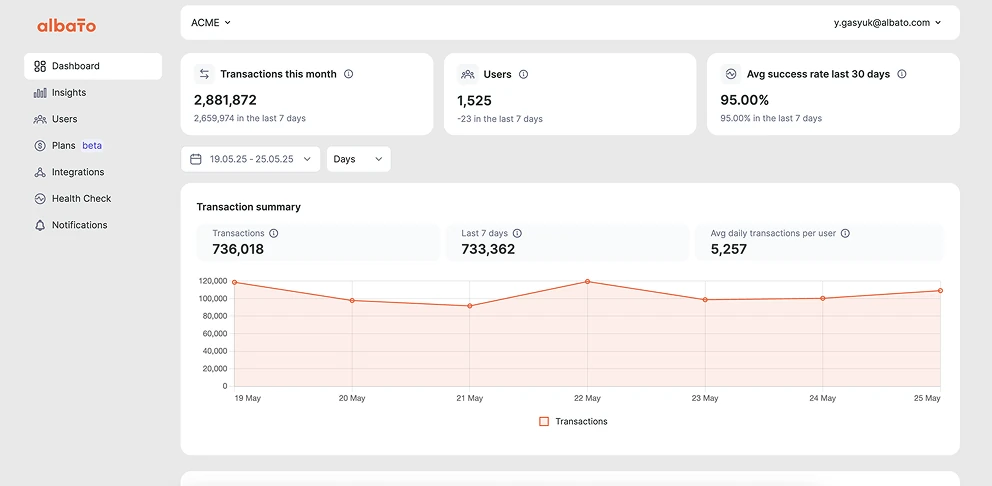Click the Avg success rate pulse icon
992x486 pixels.
731,74
